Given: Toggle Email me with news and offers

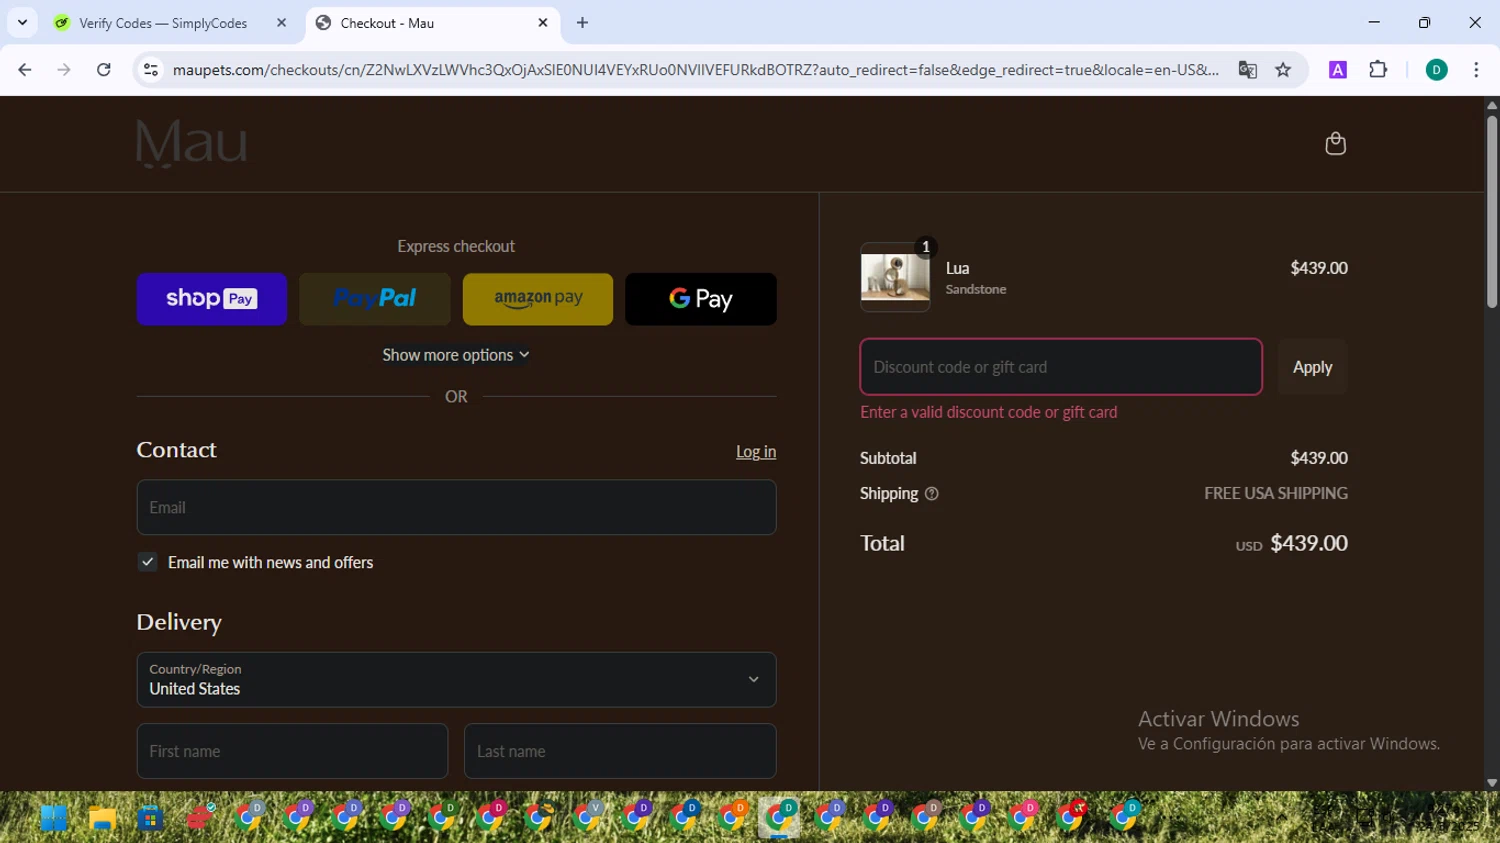Looking at the screenshot, I should [x=148, y=562].
